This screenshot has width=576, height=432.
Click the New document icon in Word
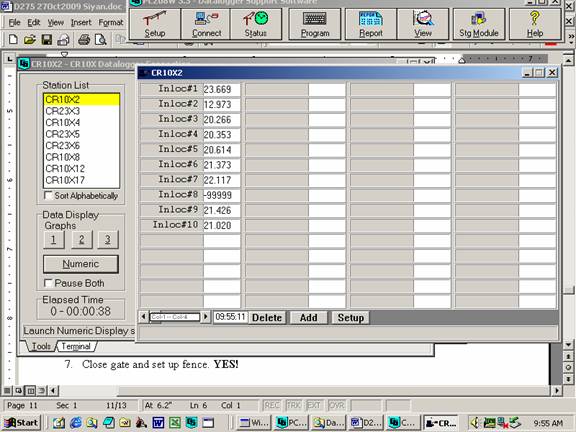click(13, 39)
